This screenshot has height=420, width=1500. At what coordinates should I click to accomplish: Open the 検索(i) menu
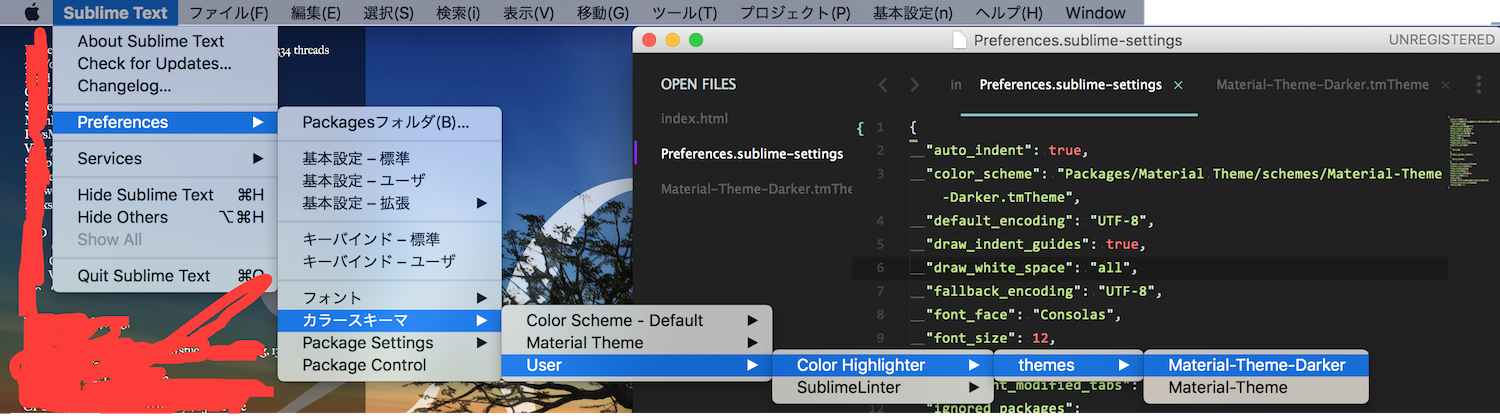pyautogui.click(x=459, y=13)
